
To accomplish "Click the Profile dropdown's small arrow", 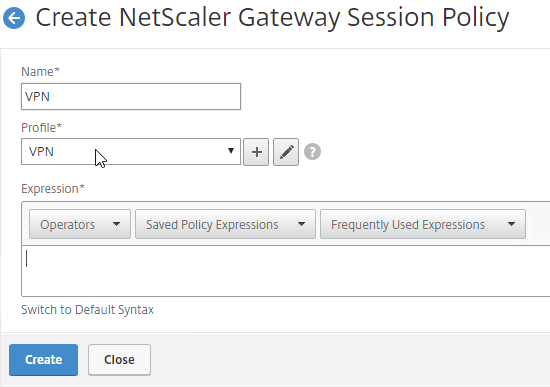I will (x=230, y=151).
